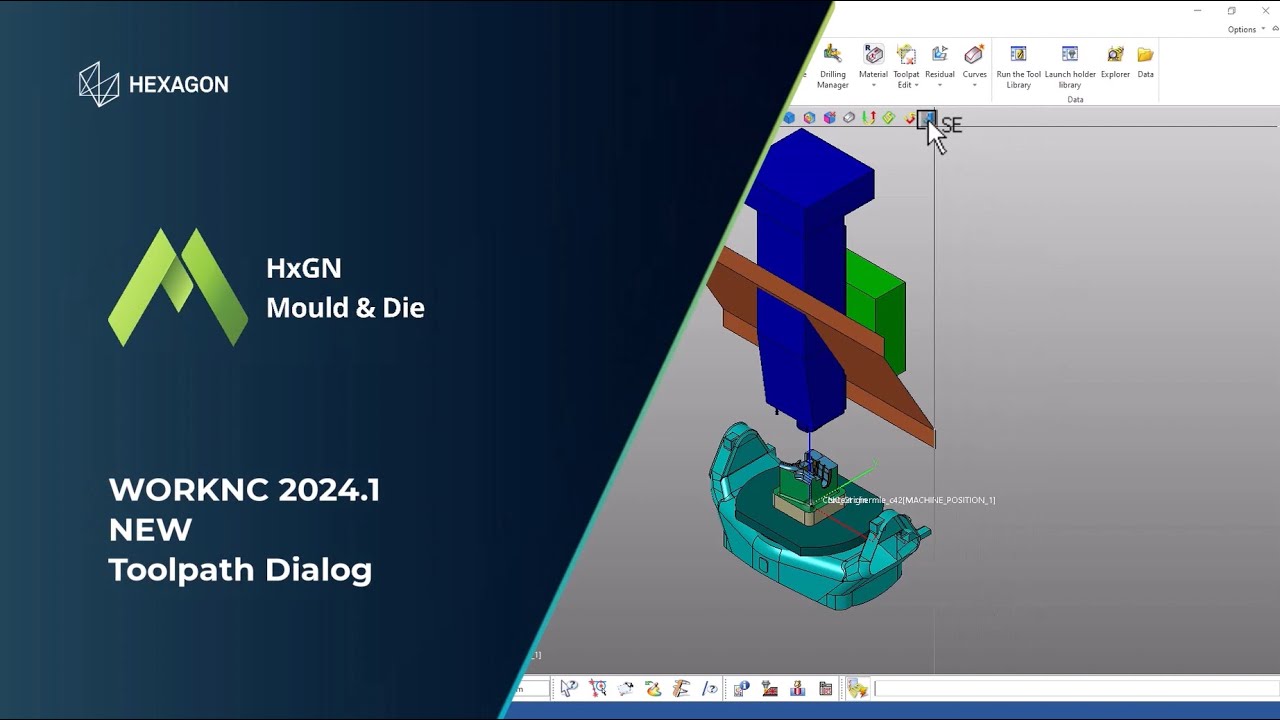Click Launch holder library
1280x720 pixels.
[1070, 66]
